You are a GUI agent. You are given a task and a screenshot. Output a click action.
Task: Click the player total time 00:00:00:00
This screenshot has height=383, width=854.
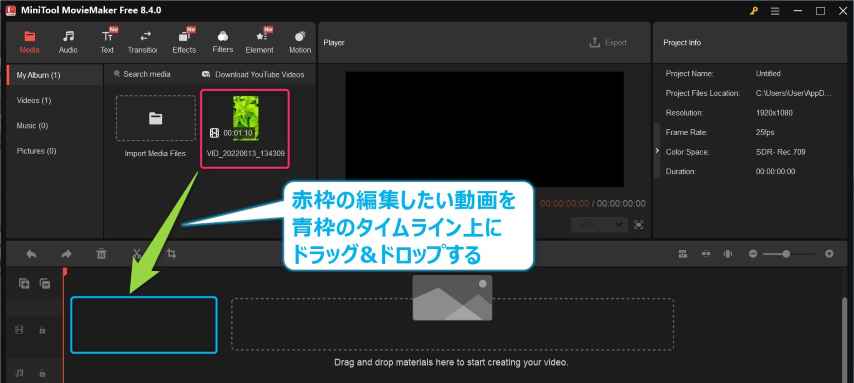click(x=621, y=203)
